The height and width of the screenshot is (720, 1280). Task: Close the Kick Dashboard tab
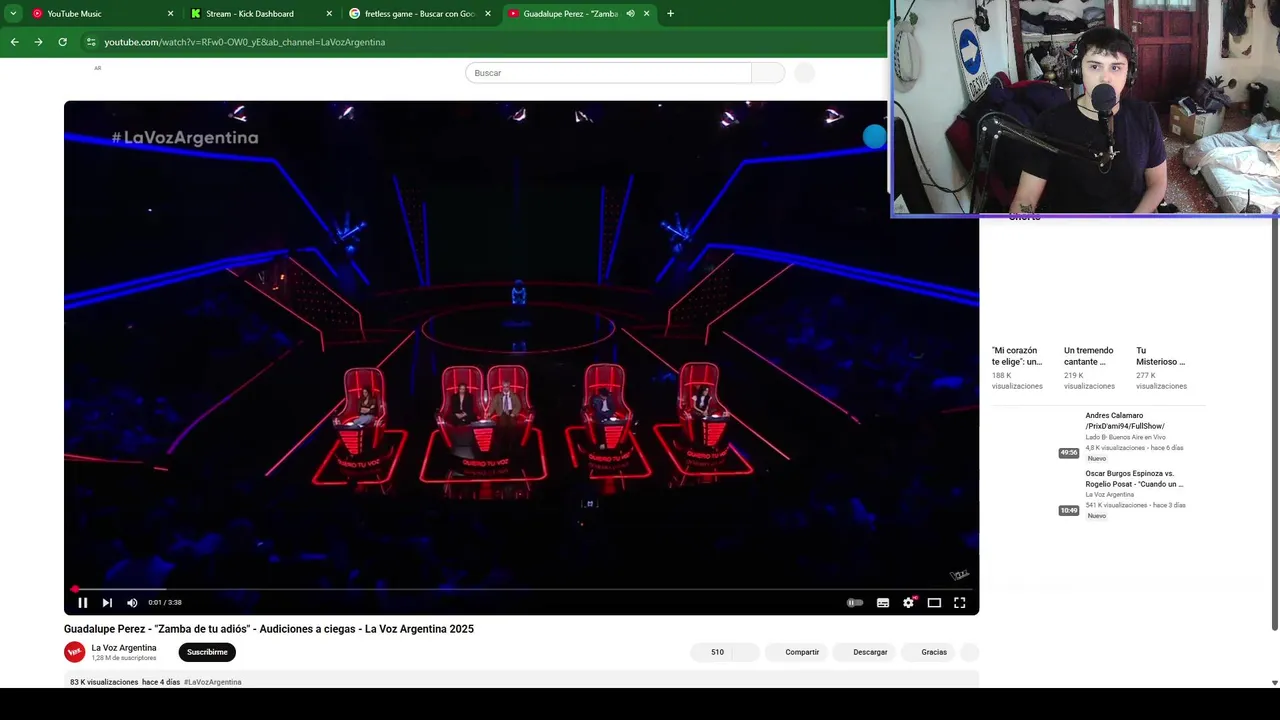329,14
